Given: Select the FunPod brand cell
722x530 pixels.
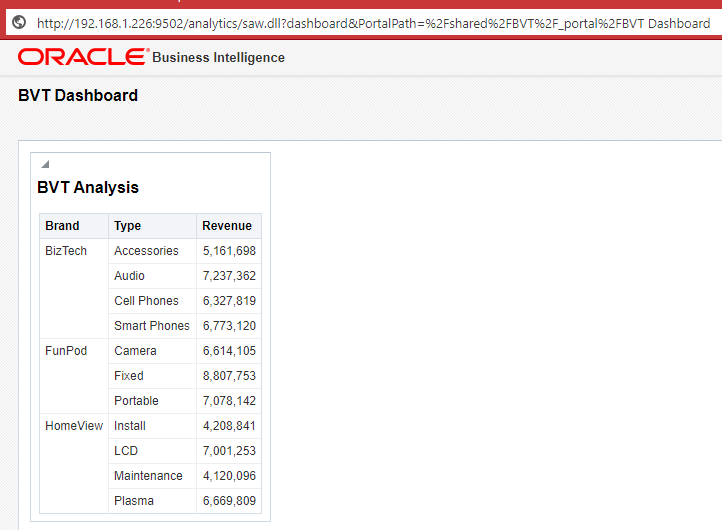Looking at the screenshot, I should coord(74,376).
